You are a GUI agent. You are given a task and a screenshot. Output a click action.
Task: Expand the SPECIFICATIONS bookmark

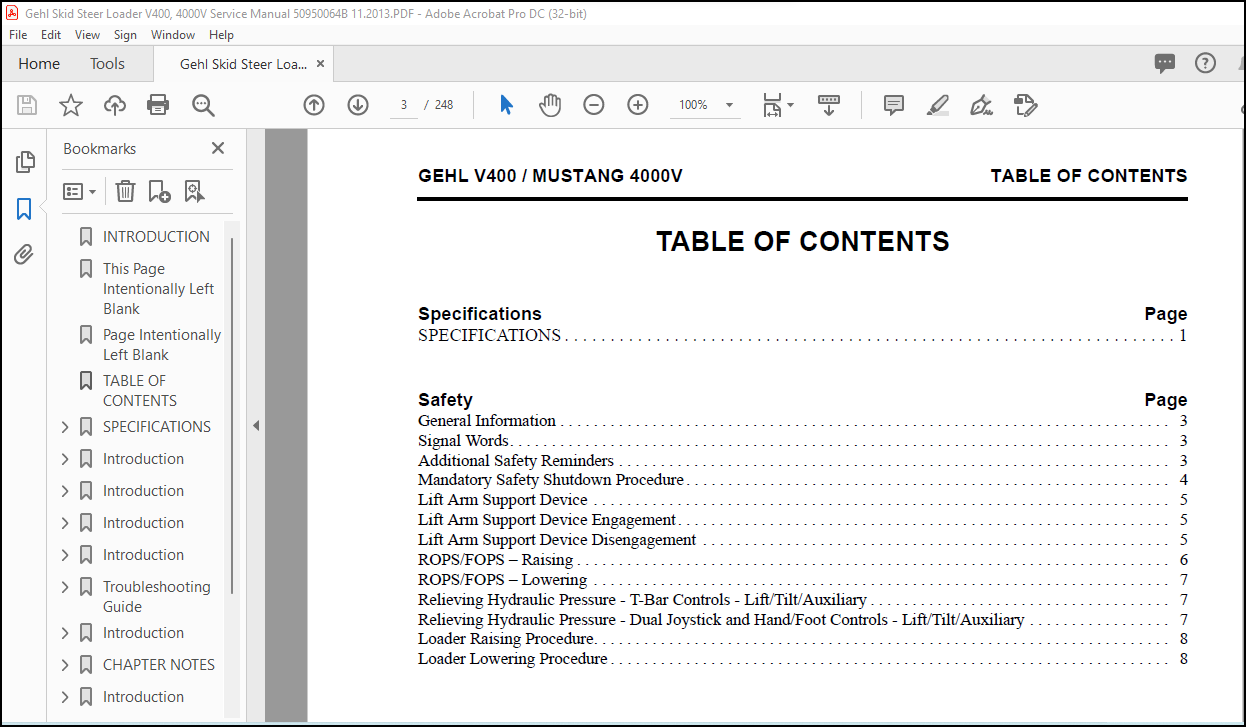[x=65, y=427]
